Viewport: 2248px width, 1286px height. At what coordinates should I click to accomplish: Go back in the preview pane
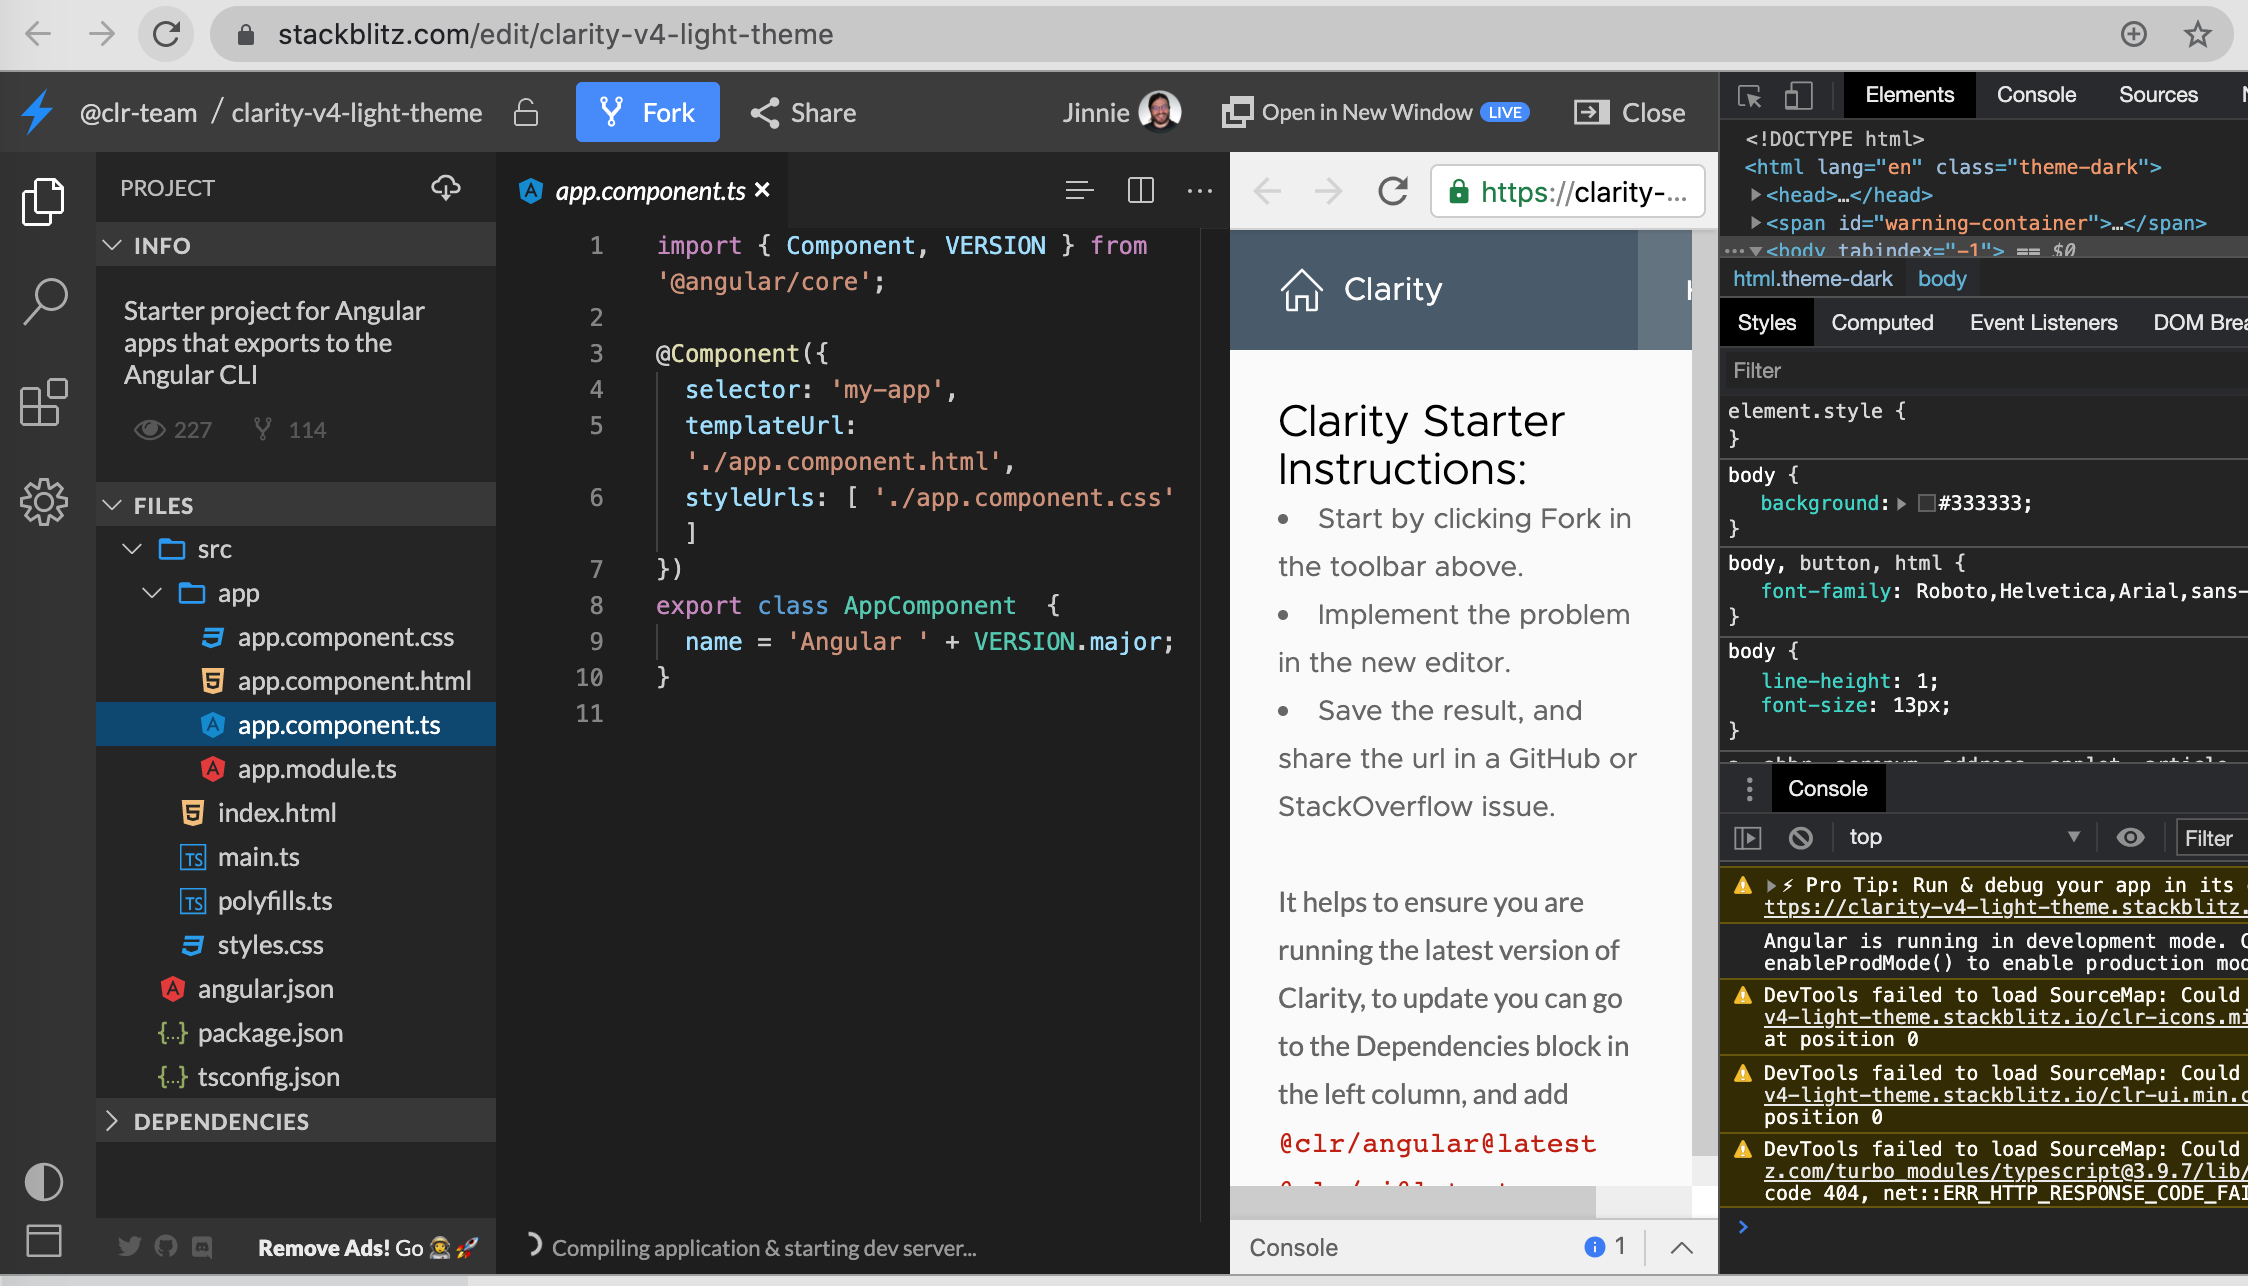(x=1267, y=190)
